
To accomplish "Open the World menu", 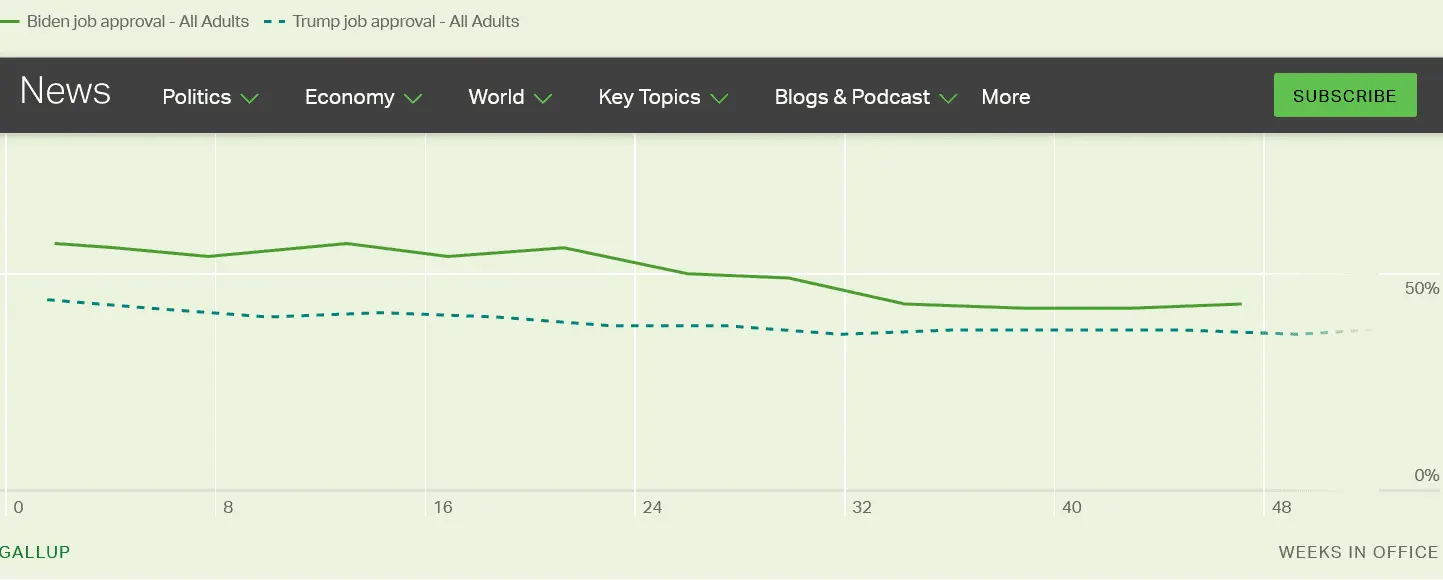I will pyautogui.click(x=496, y=97).
